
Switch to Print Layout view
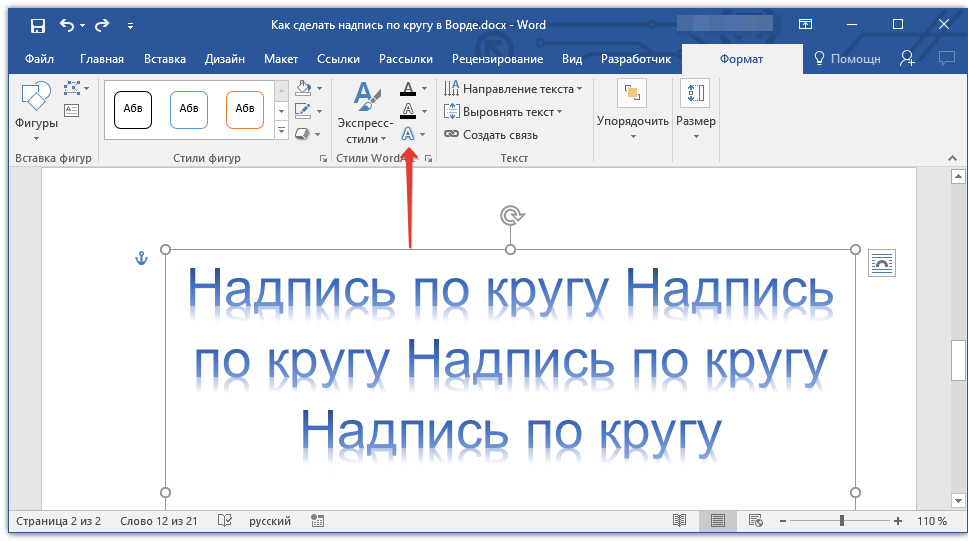tap(717, 521)
